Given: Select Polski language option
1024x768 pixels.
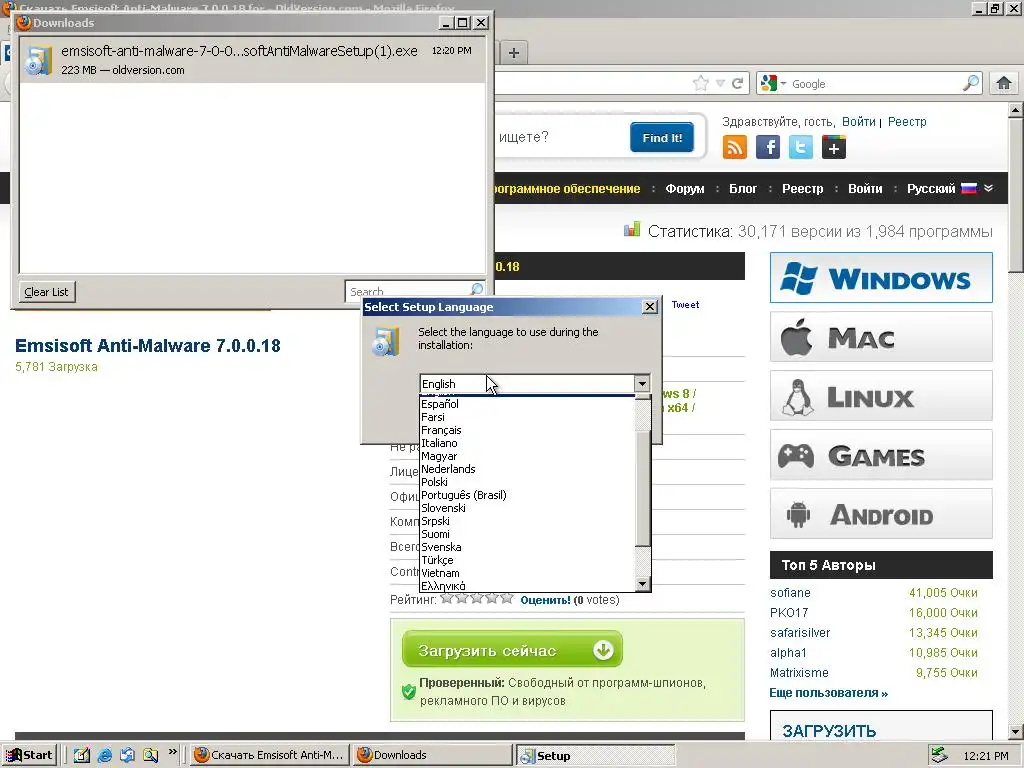Looking at the screenshot, I should (527, 482).
